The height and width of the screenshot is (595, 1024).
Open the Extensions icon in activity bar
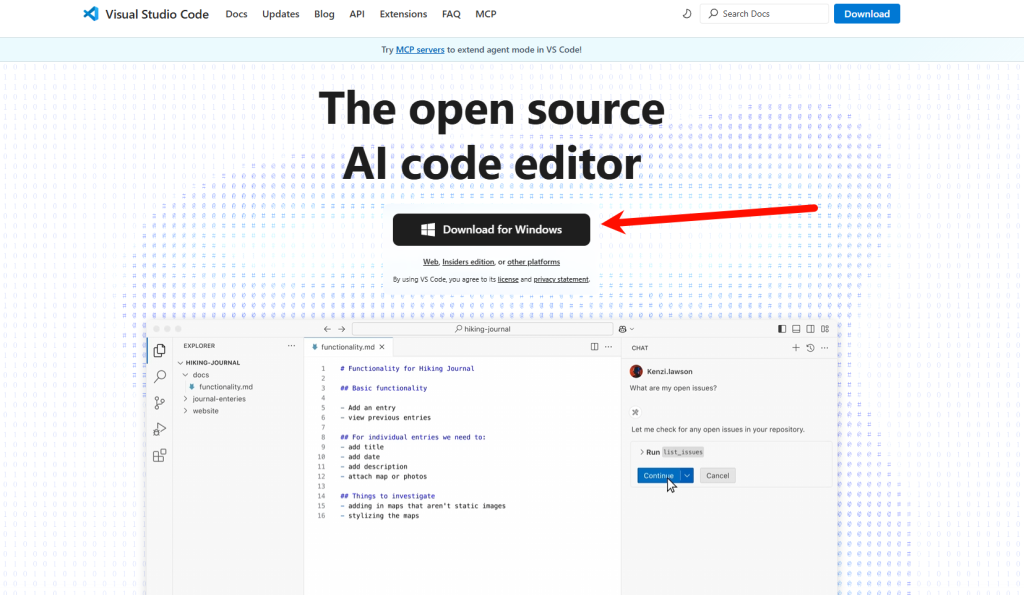point(159,455)
